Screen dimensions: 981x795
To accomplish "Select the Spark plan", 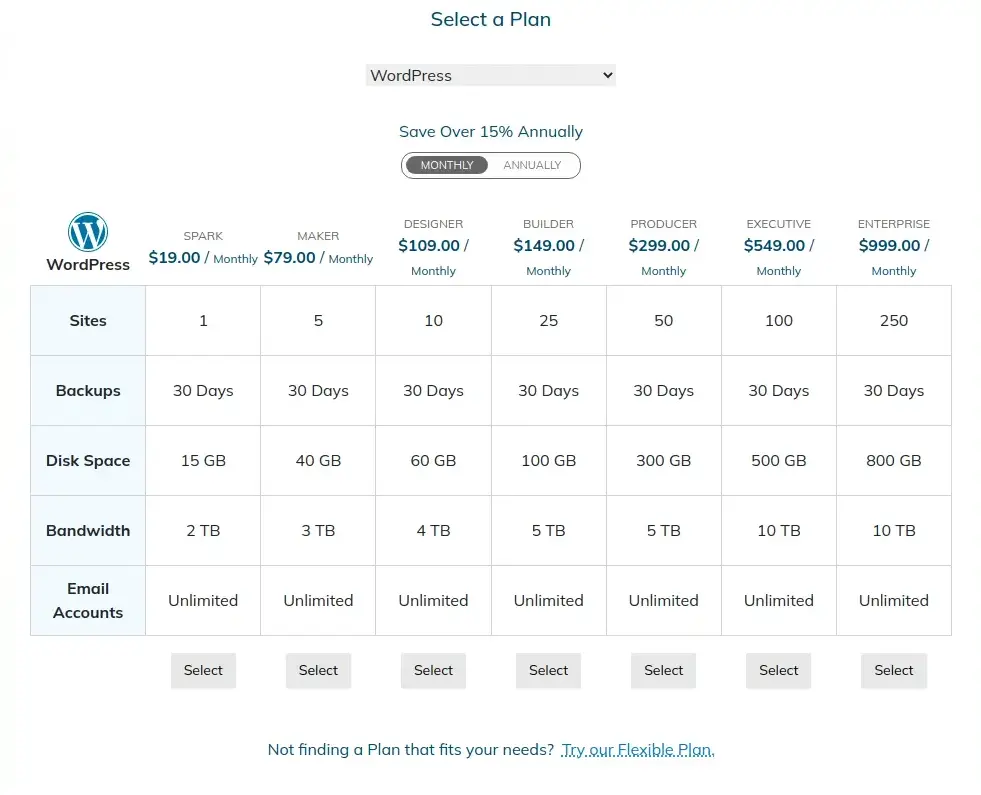I will point(203,670).
